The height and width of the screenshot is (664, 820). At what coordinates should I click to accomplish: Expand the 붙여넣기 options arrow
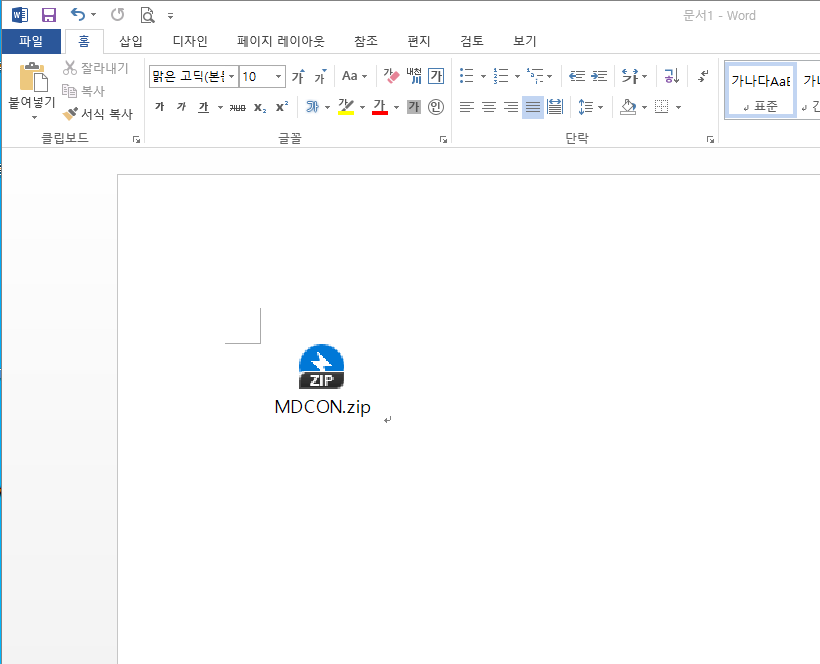click(x=33, y=117)
